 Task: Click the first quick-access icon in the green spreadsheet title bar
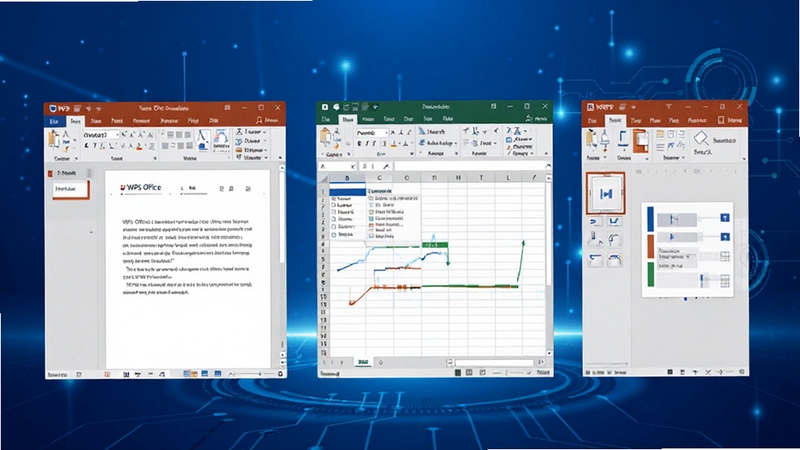click(x=324, y=107)
